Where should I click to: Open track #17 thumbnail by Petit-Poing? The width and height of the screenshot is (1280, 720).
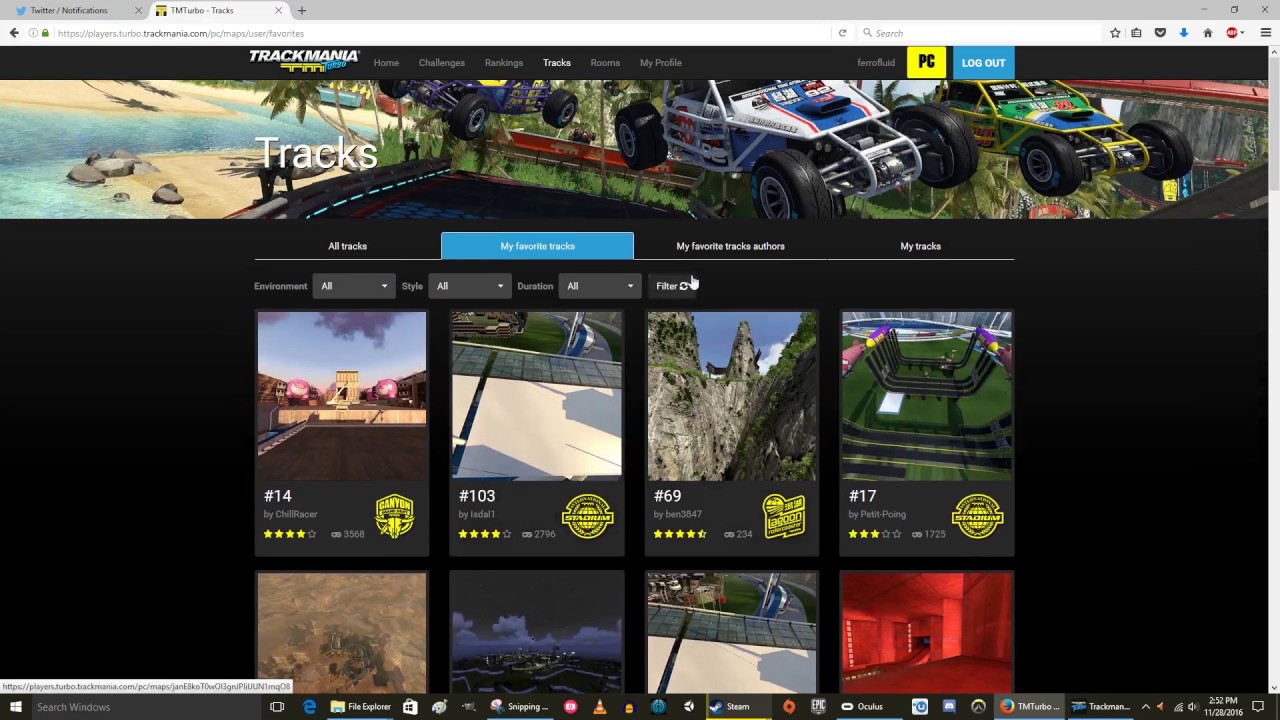(x=927, y=396)
